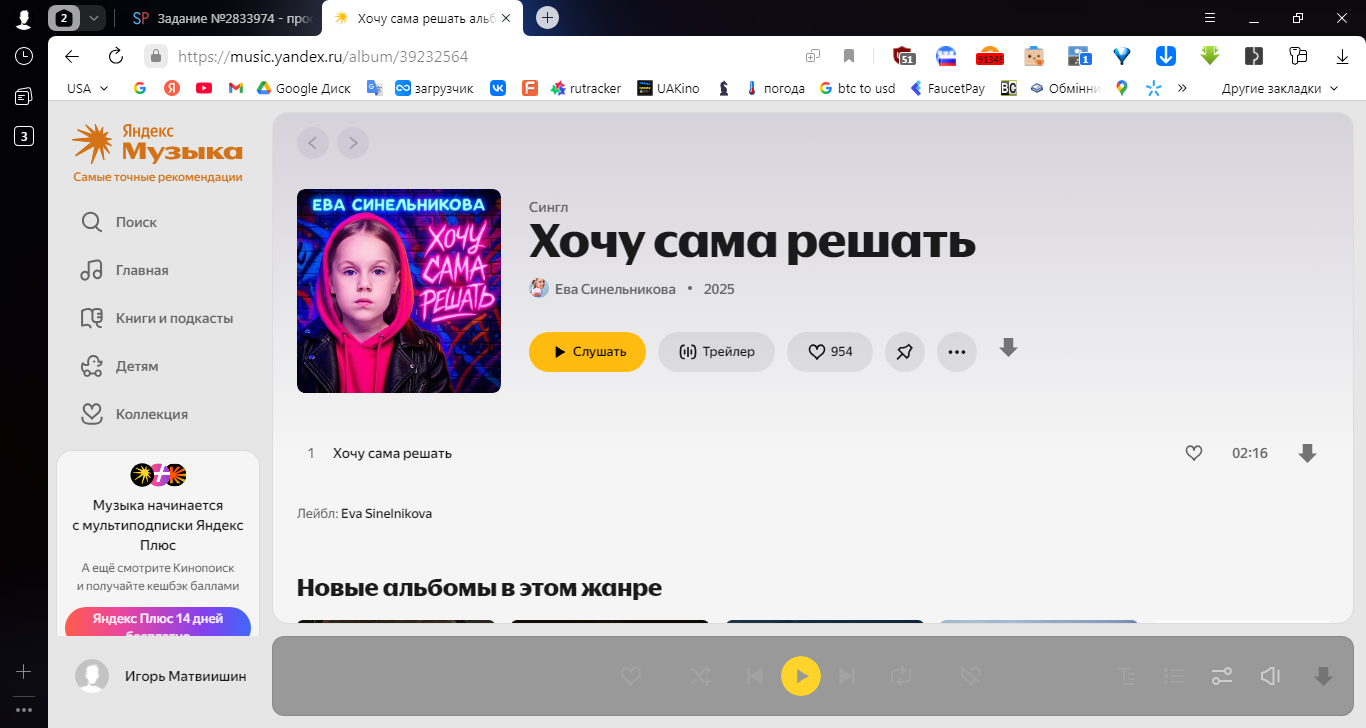This screenshot has height=728, width=1366.
Task: Like the album with 954 likes
Action: tap(830, 352)
